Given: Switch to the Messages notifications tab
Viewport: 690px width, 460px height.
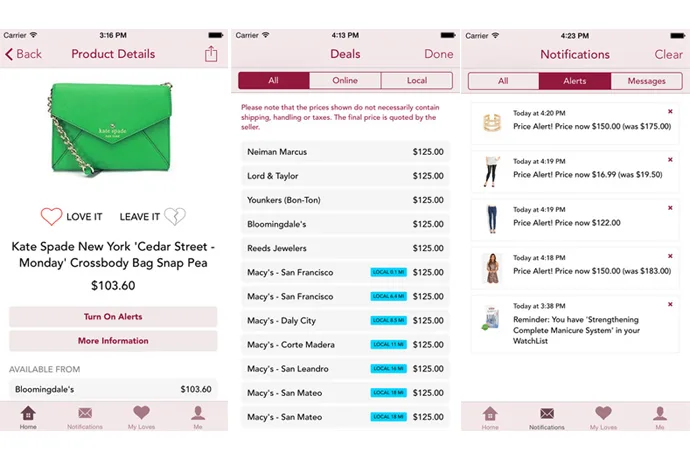Looking at the screenshot, I should [646, 81].
